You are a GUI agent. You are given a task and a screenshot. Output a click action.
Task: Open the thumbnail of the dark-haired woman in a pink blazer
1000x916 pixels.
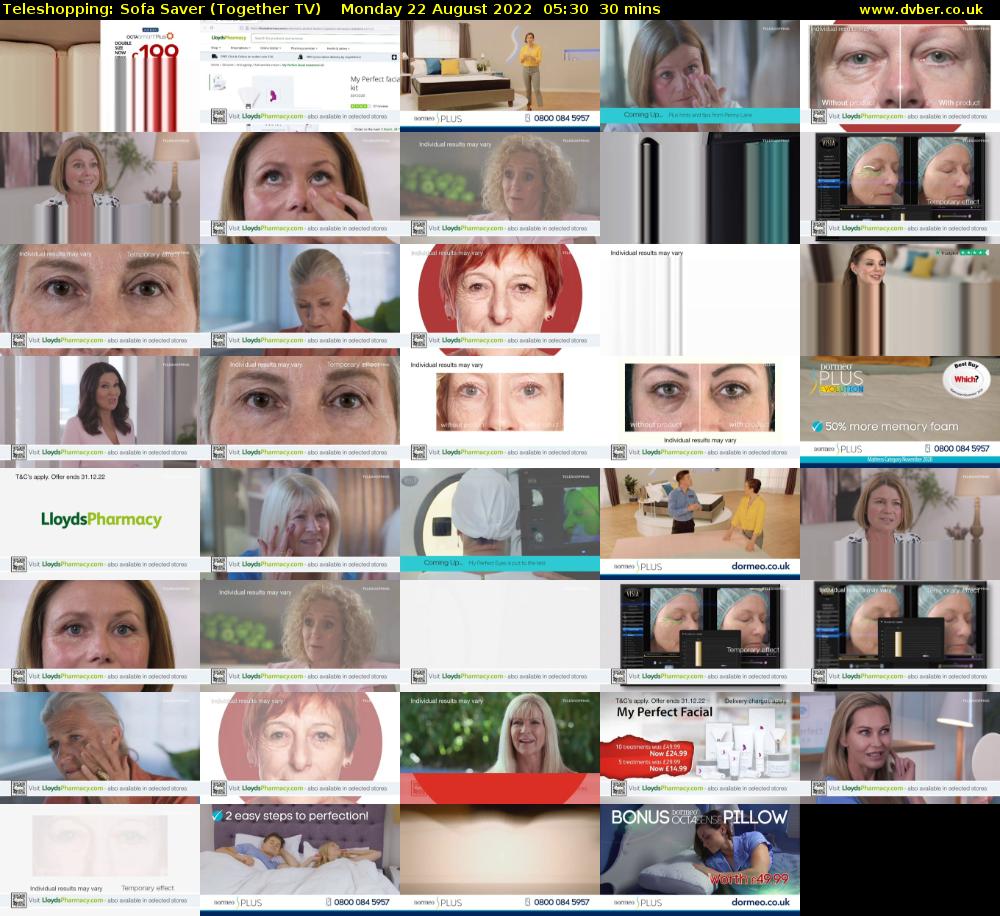point(99,411)
